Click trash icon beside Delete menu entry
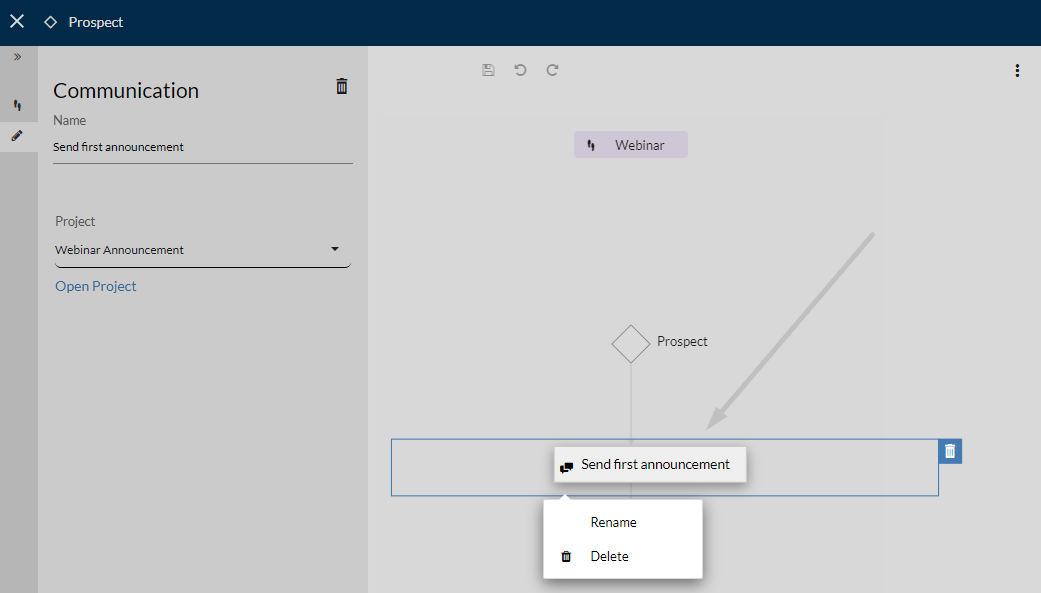This screenshot has height=593, width=1041. pos(566,556)
